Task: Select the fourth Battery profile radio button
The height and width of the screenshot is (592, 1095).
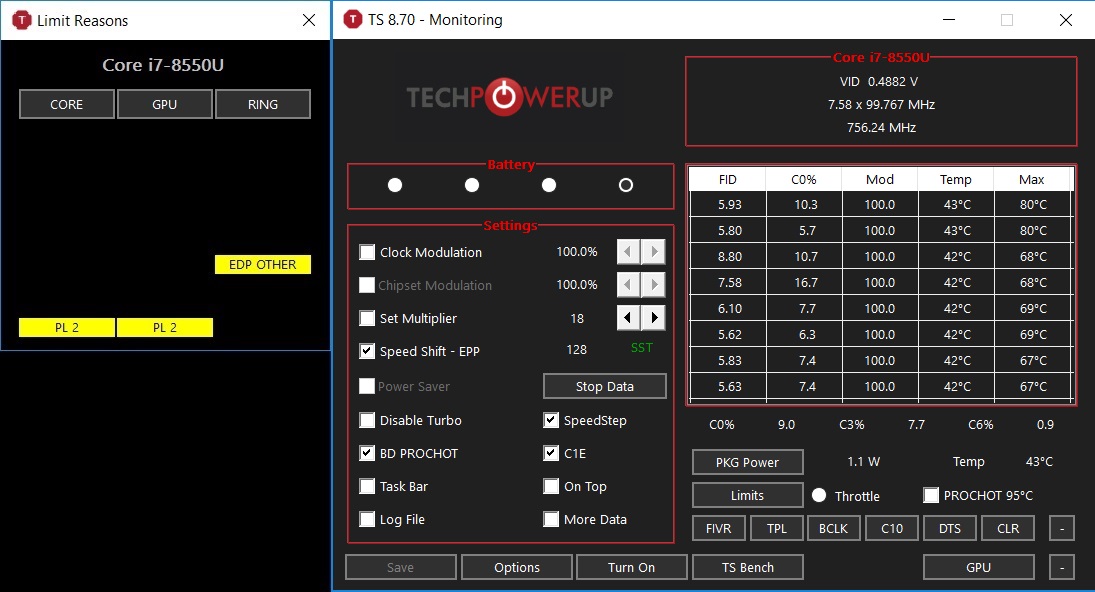Action: [626, 185]
